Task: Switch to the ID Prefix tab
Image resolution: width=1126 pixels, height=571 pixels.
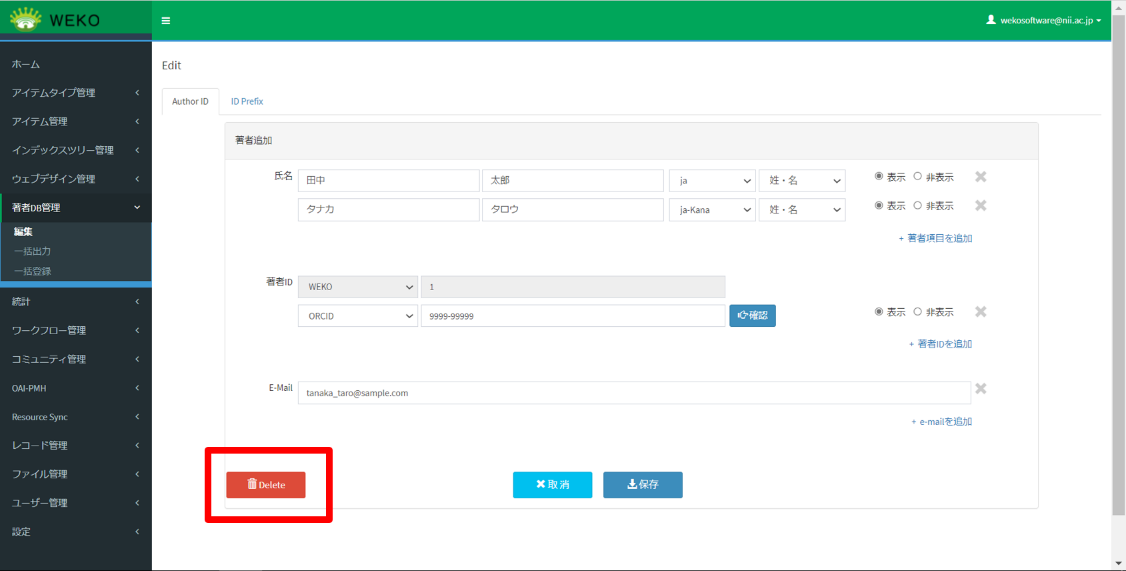Action: pyautogui.click(x=246, y=102)
